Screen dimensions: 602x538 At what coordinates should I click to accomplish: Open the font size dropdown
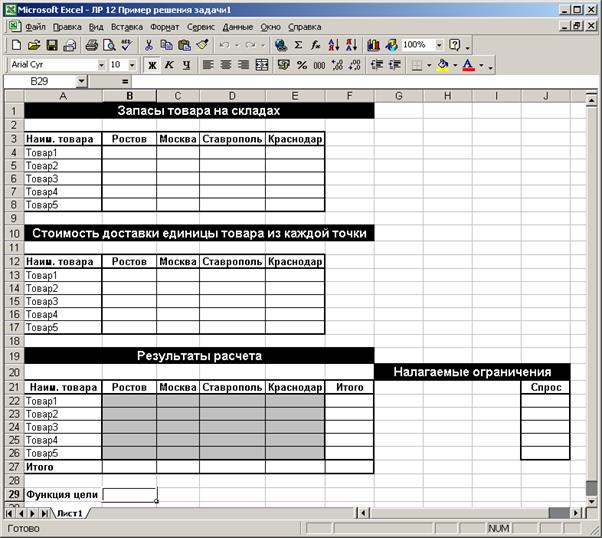tap(132, 65)
